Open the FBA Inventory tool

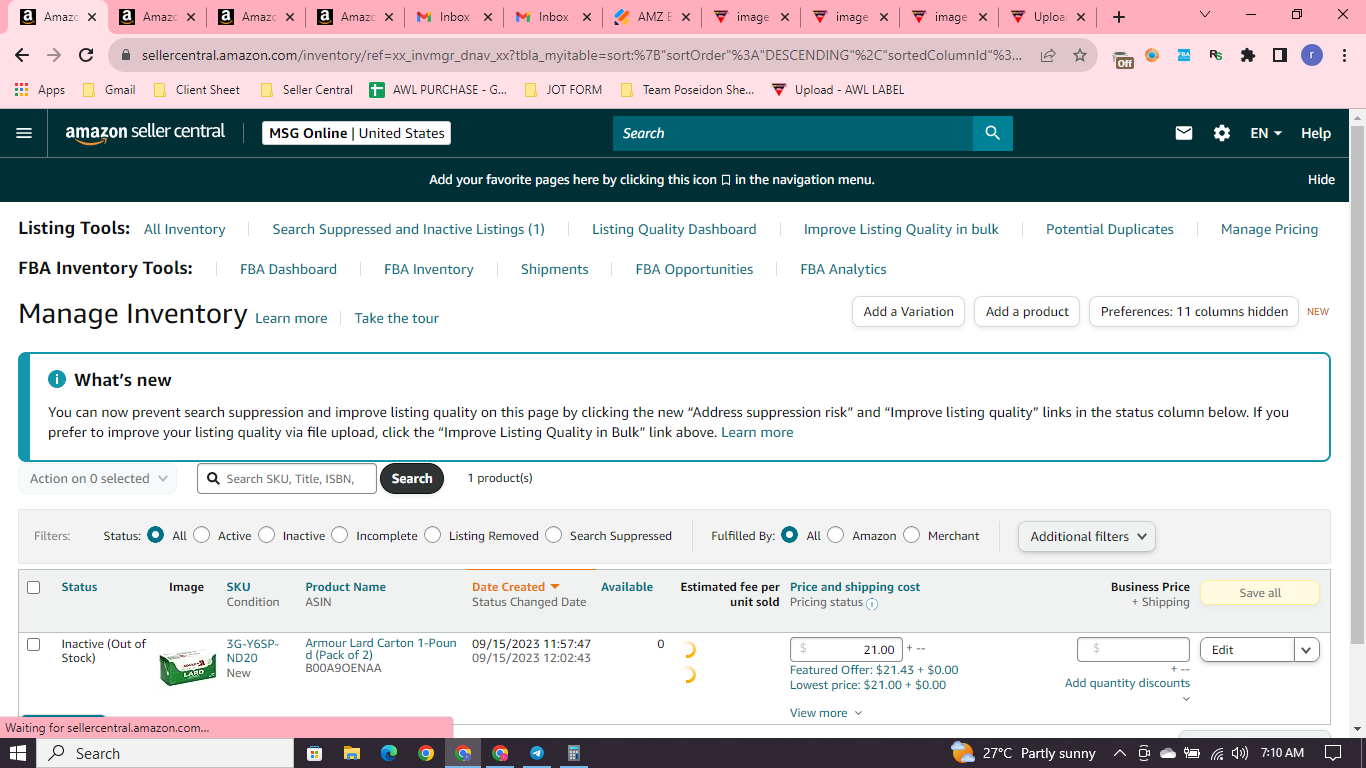coord(429,269)
